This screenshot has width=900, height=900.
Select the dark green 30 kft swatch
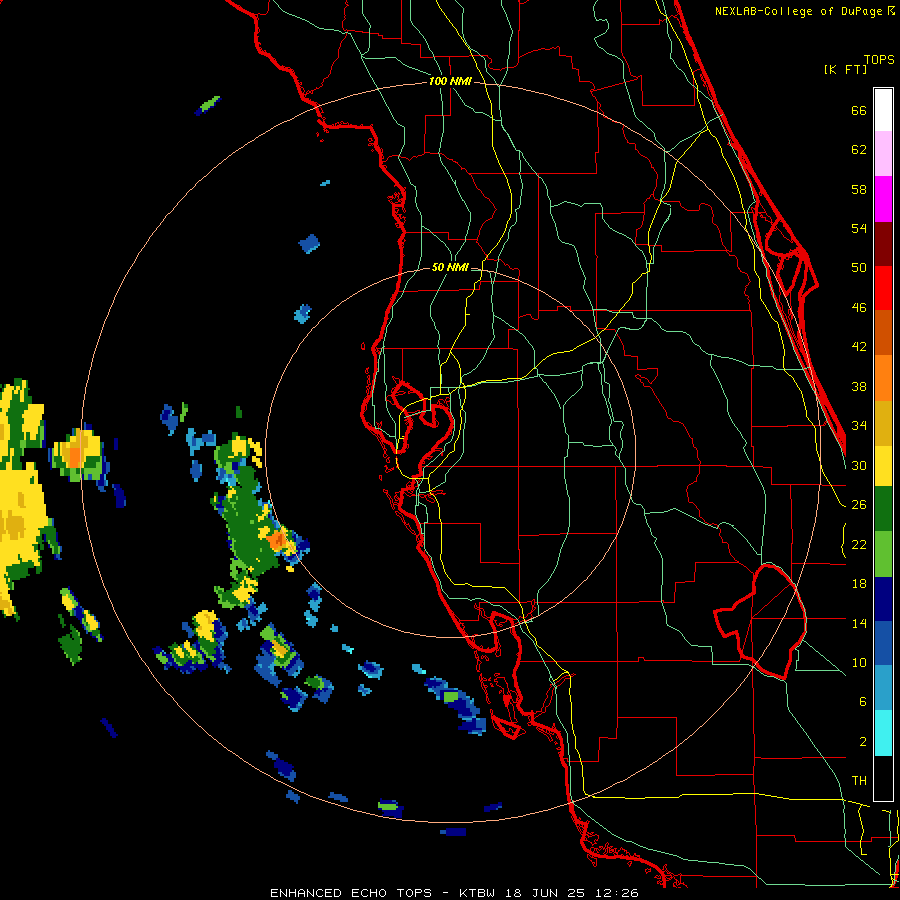click(883, 509)
